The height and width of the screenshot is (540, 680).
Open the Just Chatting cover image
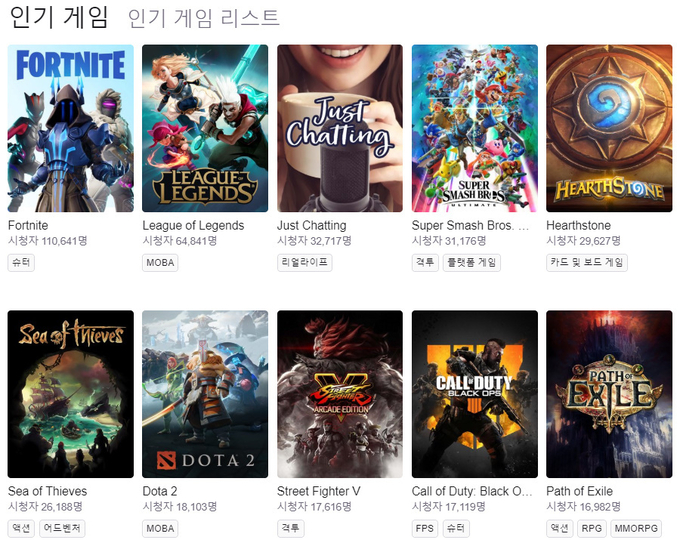point(340,128)
